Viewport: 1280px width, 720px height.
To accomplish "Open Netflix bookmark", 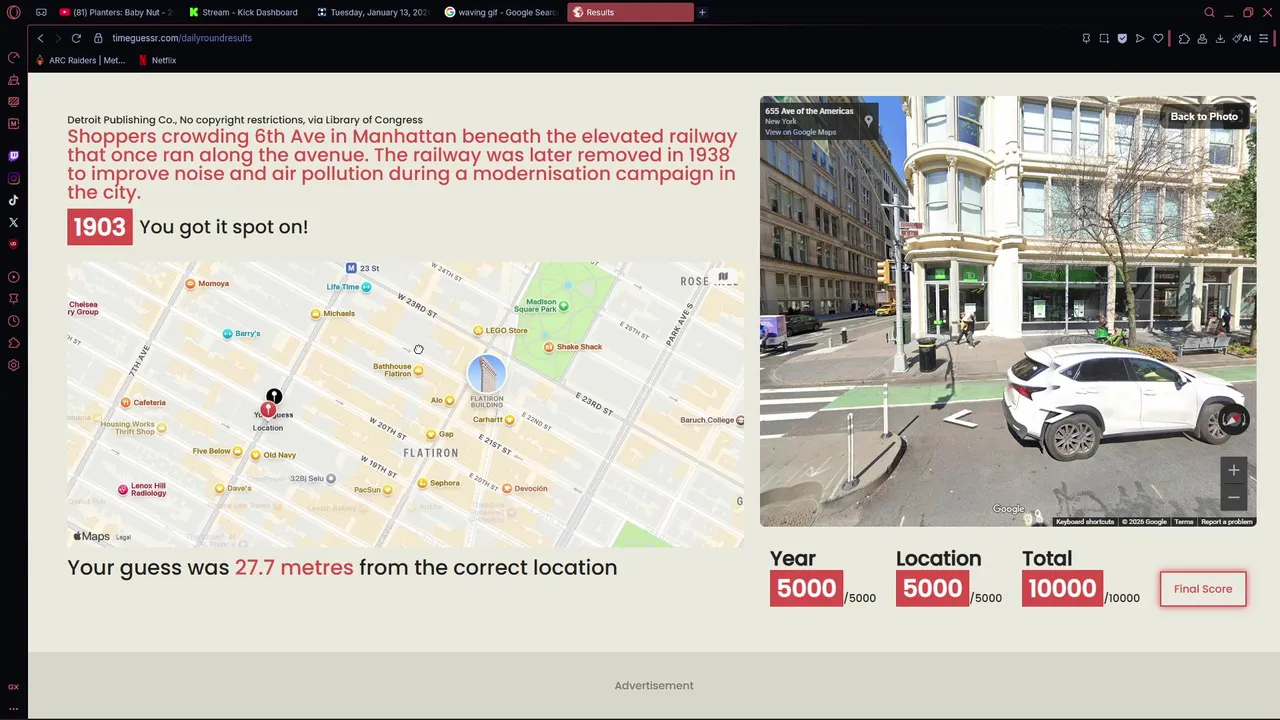I will (157, 60).
